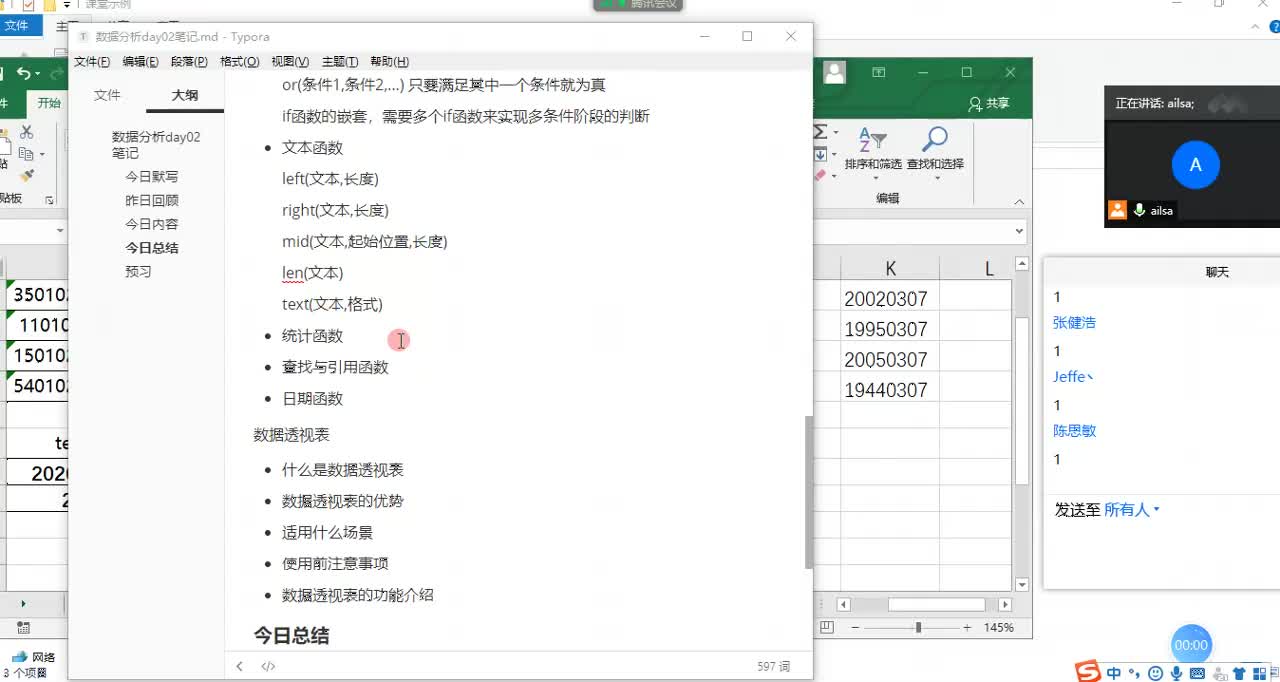Open the AutoSum dropdown arrow
This screenshot has width=1280, height=682.
[834, 133]
